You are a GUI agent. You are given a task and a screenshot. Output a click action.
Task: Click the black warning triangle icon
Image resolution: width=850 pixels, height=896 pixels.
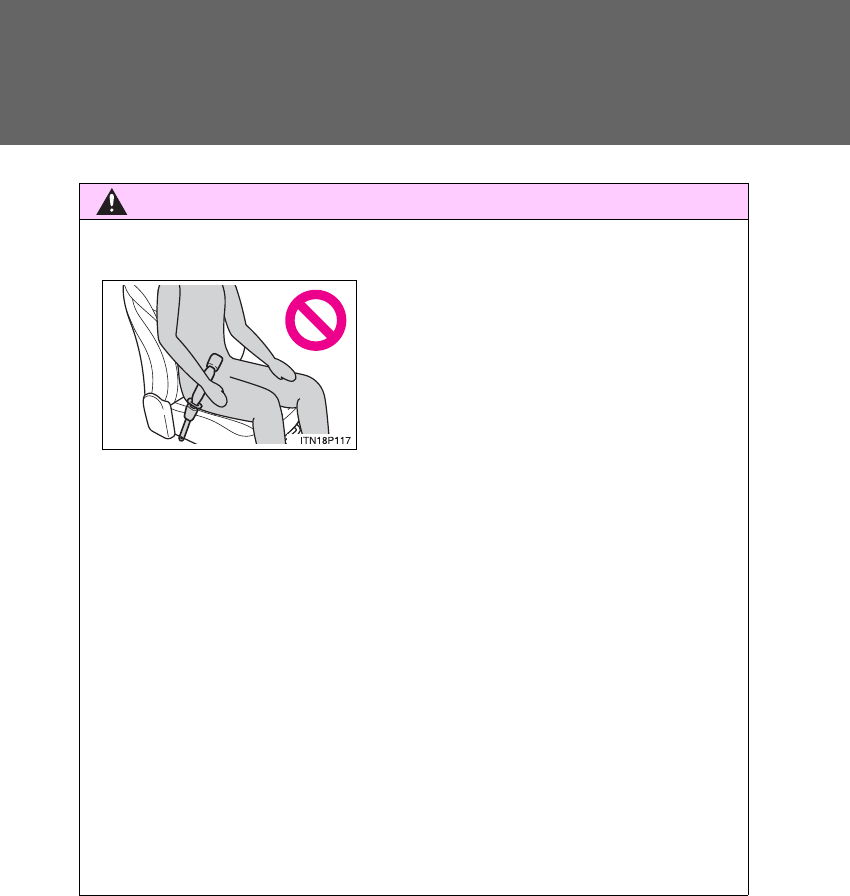(x=111, y=202)
